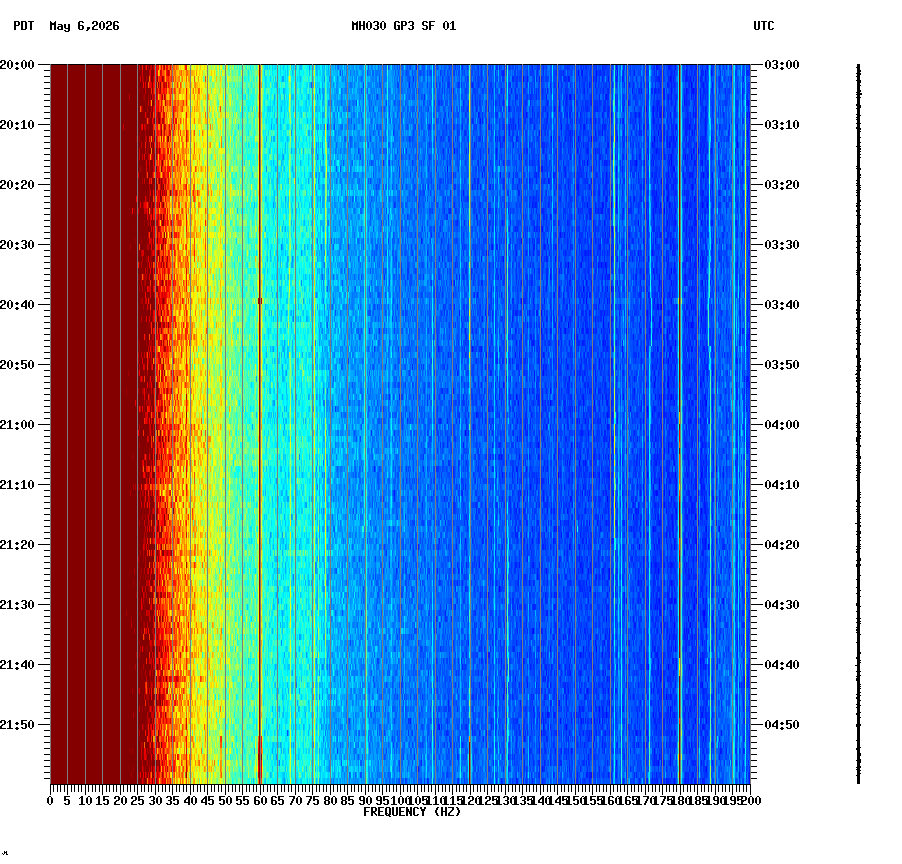902x864 pixels.
Task: Select the 40 Hz frequency tick label
Action: 190,801
